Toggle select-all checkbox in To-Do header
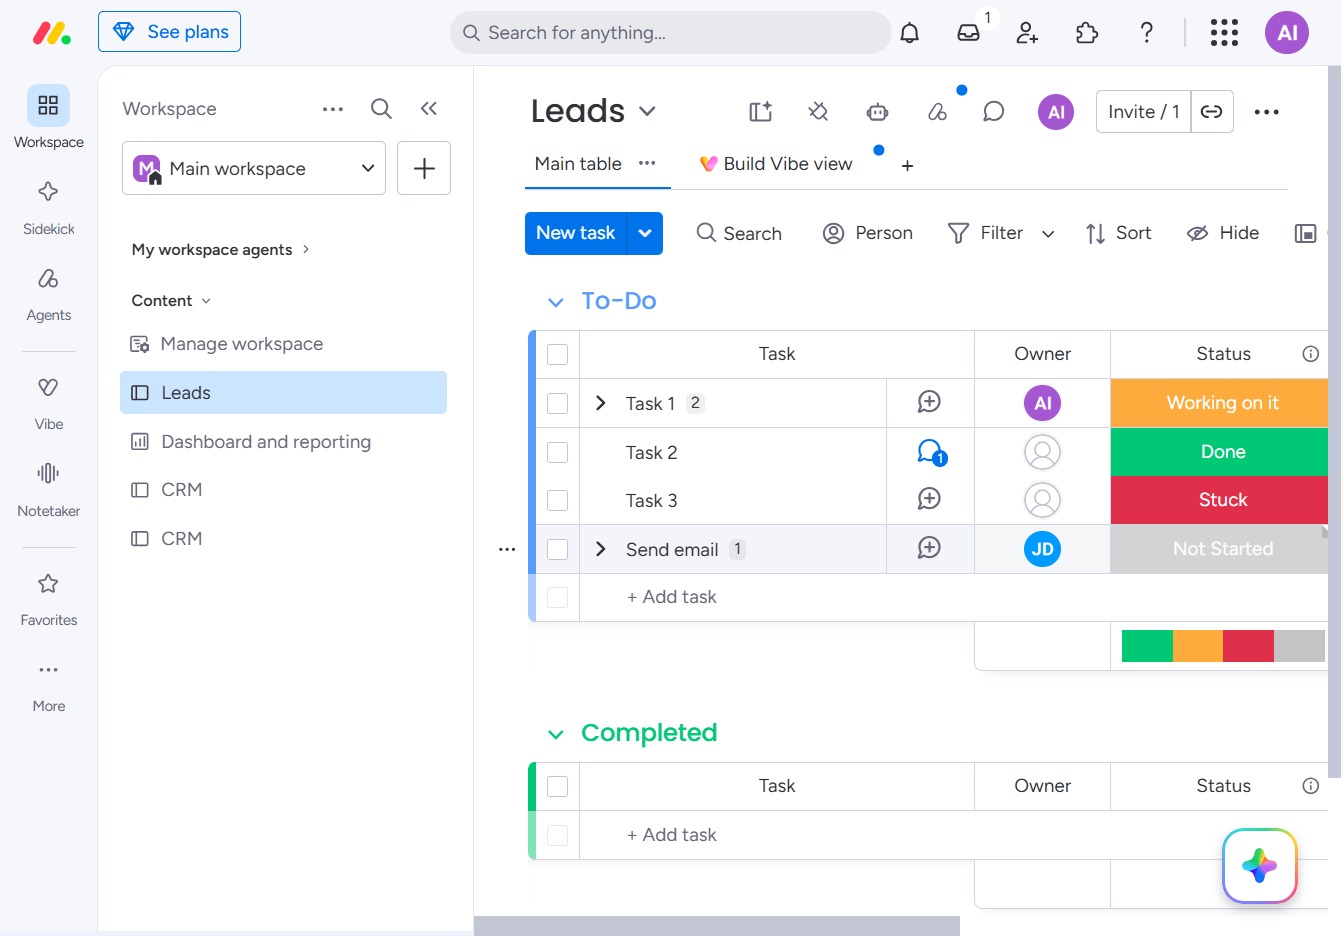The width and height of the screenshot is (1341, 936). click(558, 355)
